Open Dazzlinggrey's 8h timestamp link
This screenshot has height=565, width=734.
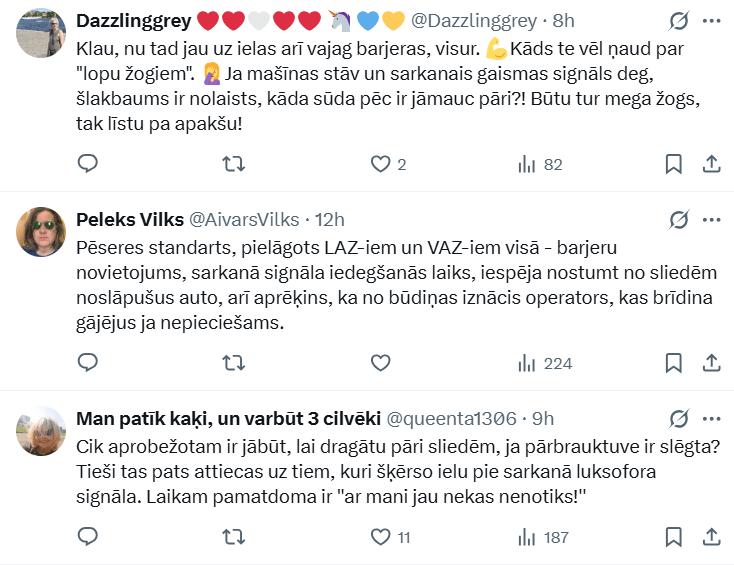click(x=564, y=20)
